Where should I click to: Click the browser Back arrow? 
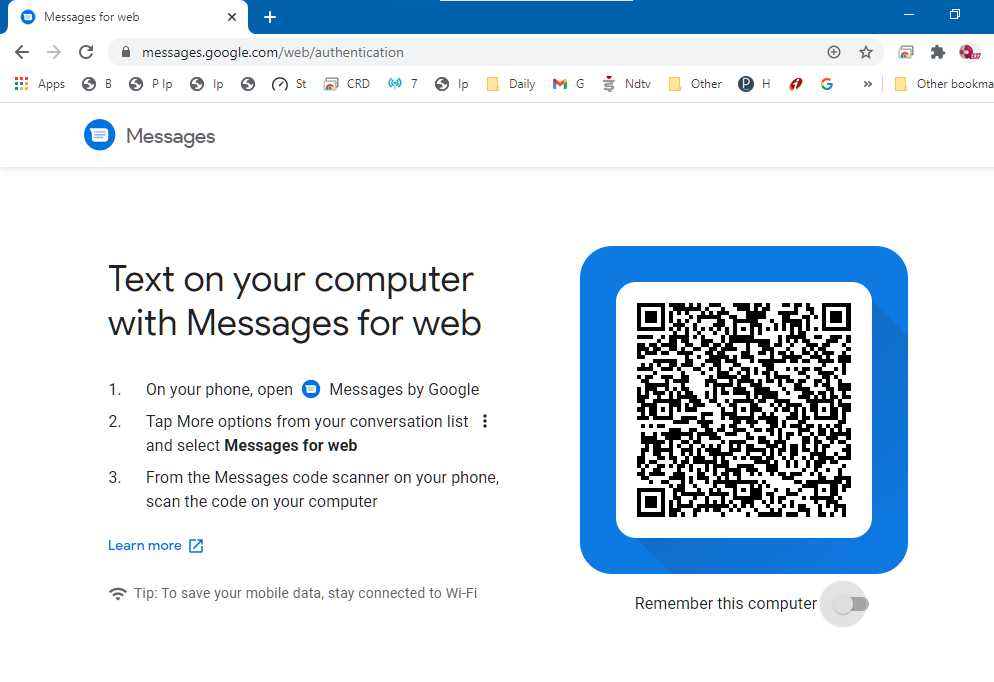[22, 52]
